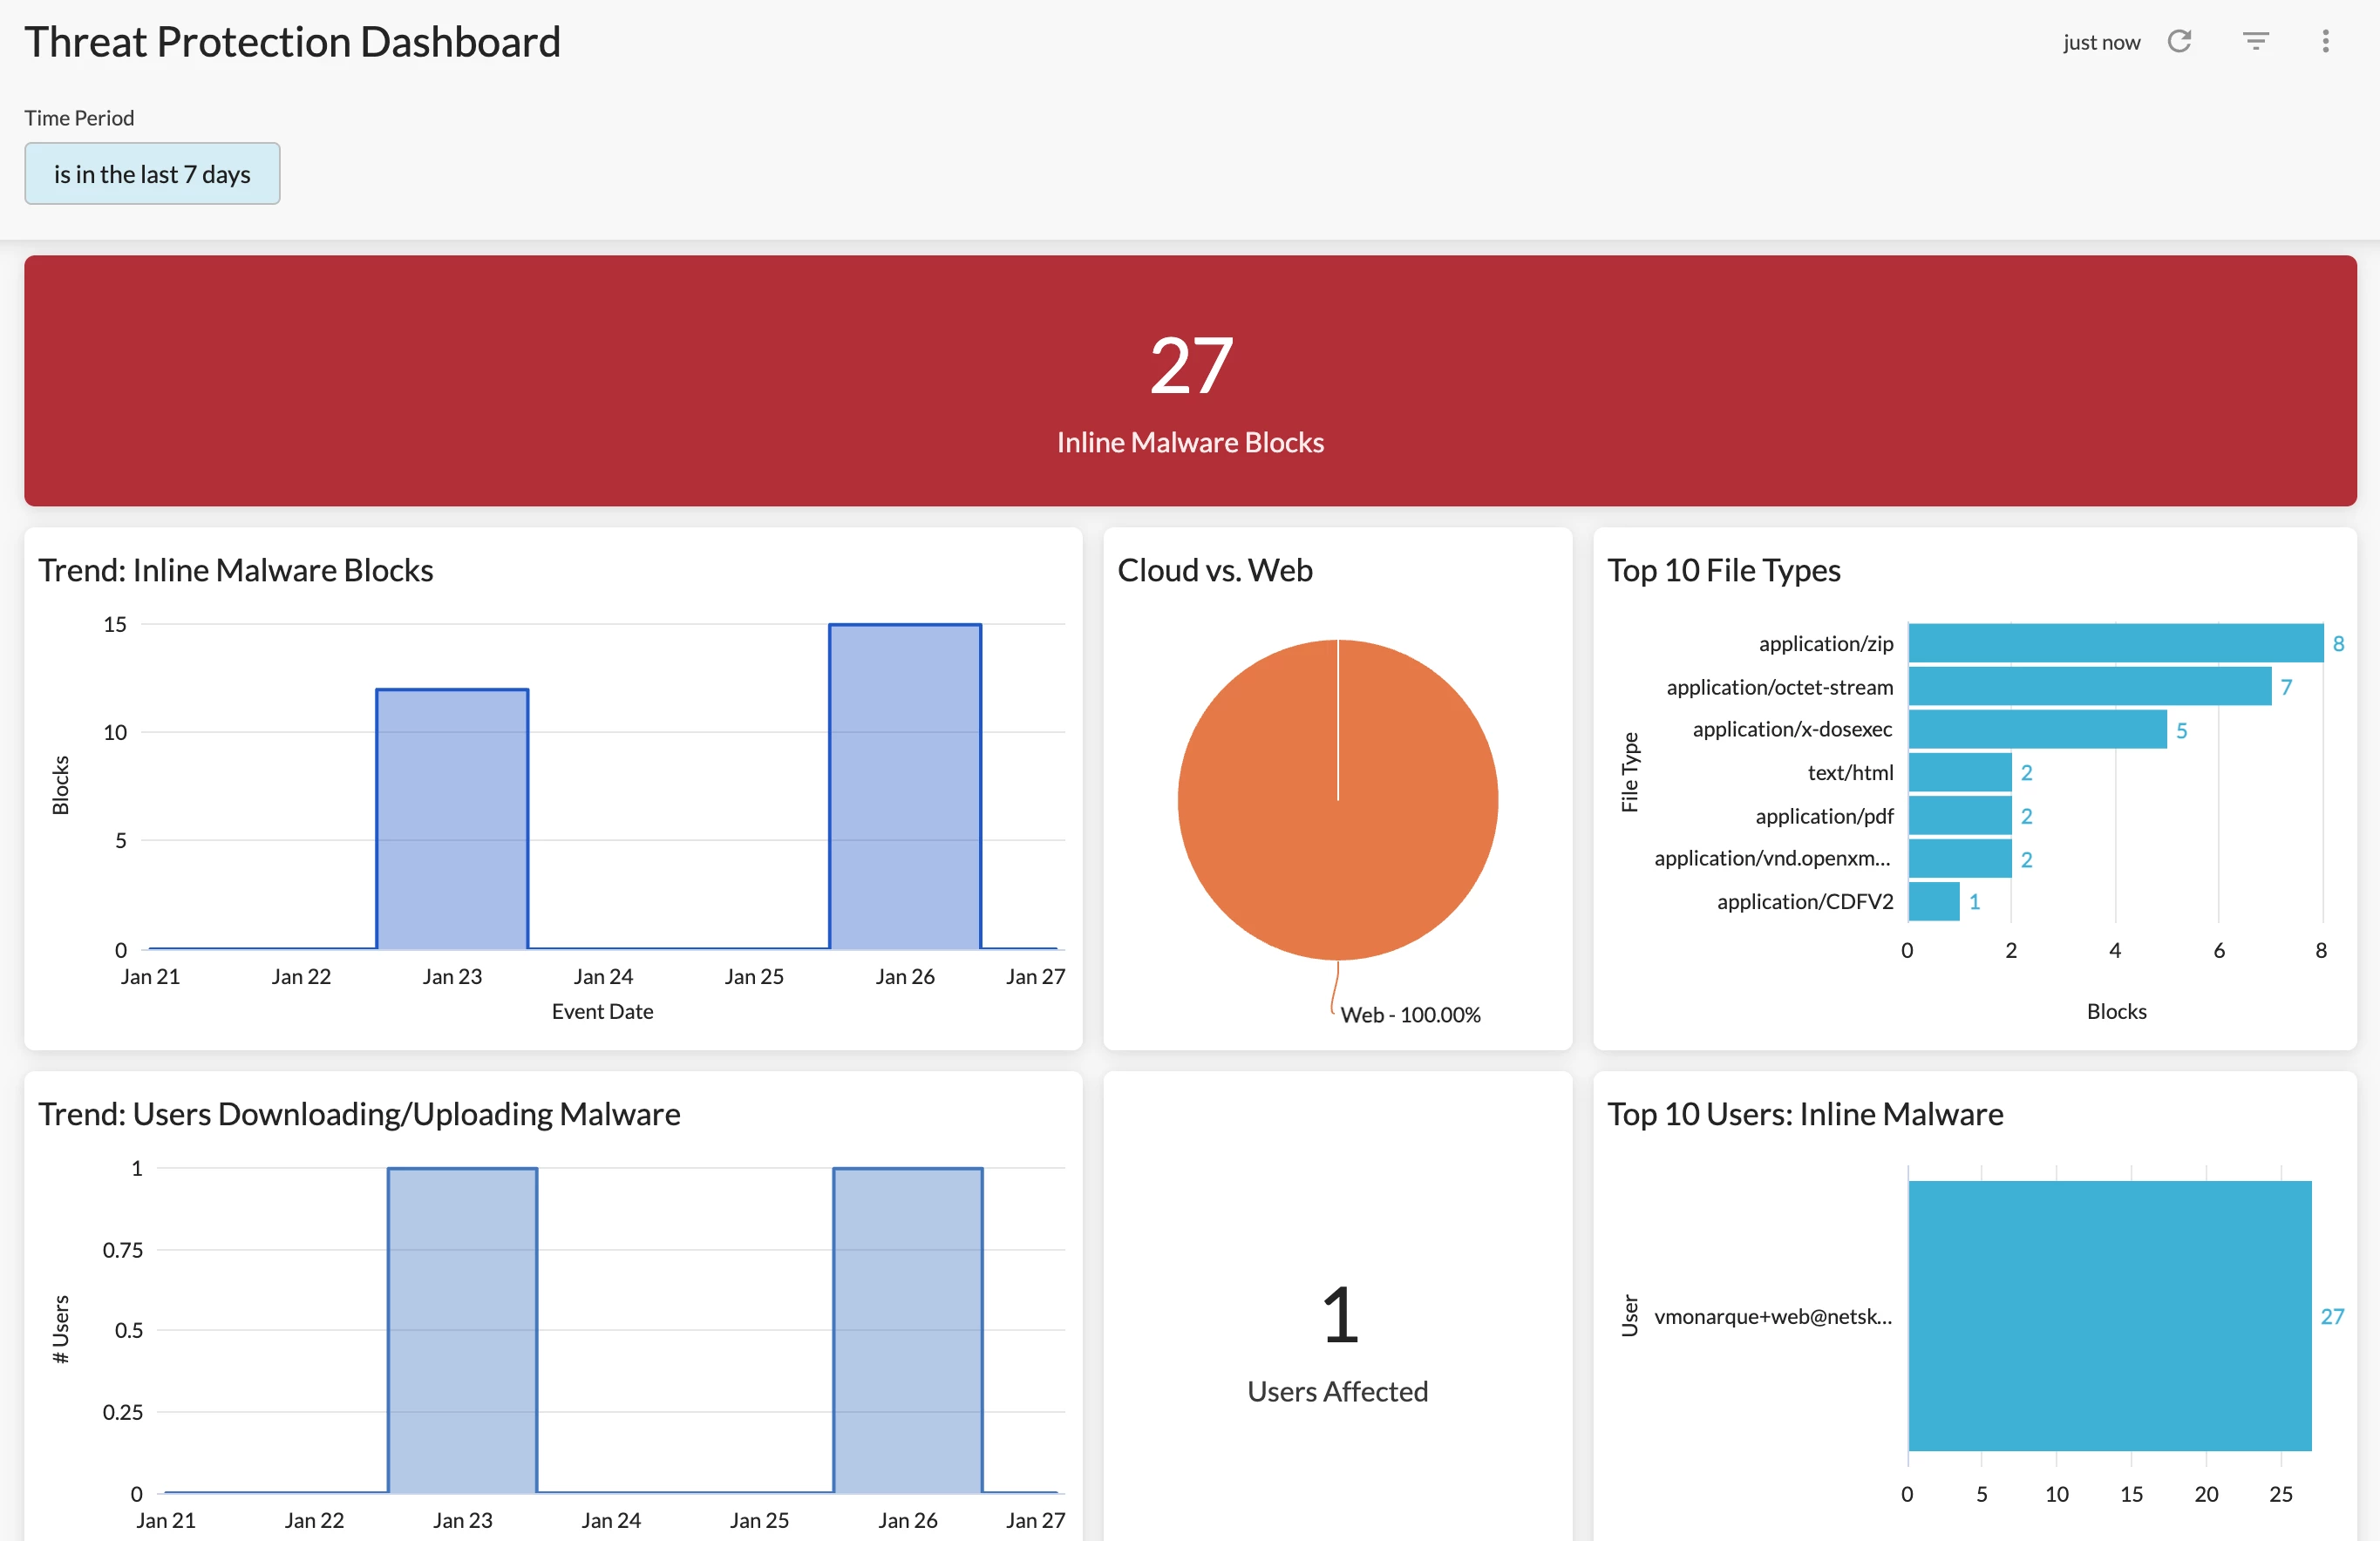2380x1541 pixels.
Task: Click the 1 Users Affected value
Action: 1338,1316
